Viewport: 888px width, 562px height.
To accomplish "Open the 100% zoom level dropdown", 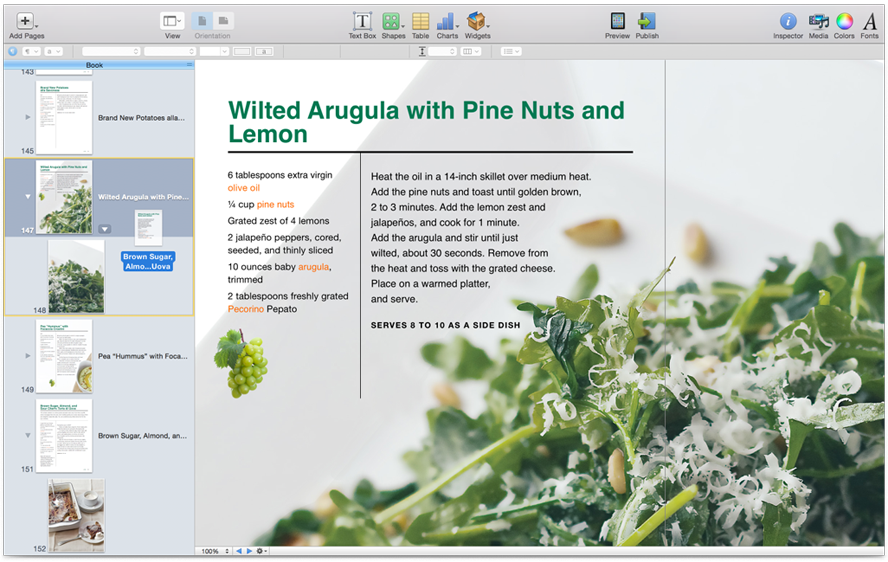I will 214,551.
